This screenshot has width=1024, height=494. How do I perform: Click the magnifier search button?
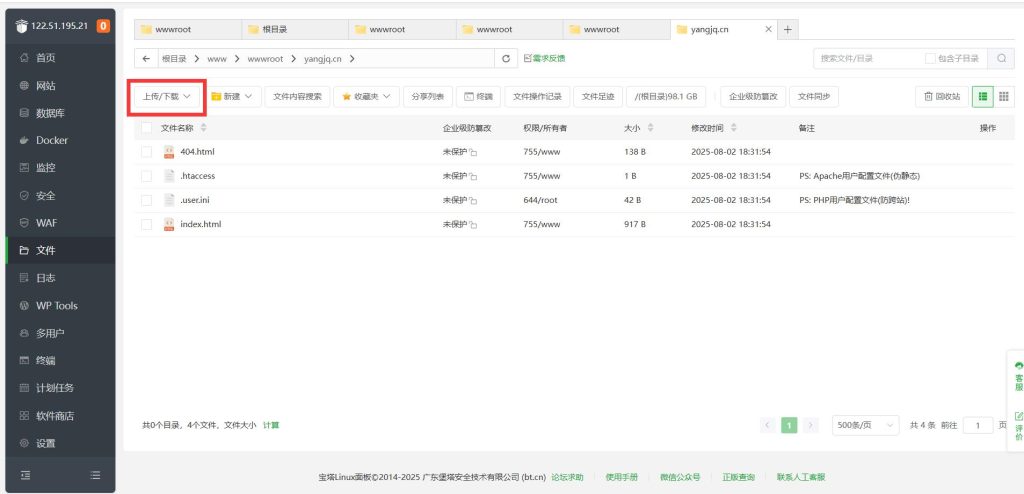pyautogui.click(x=1001, y=59)
